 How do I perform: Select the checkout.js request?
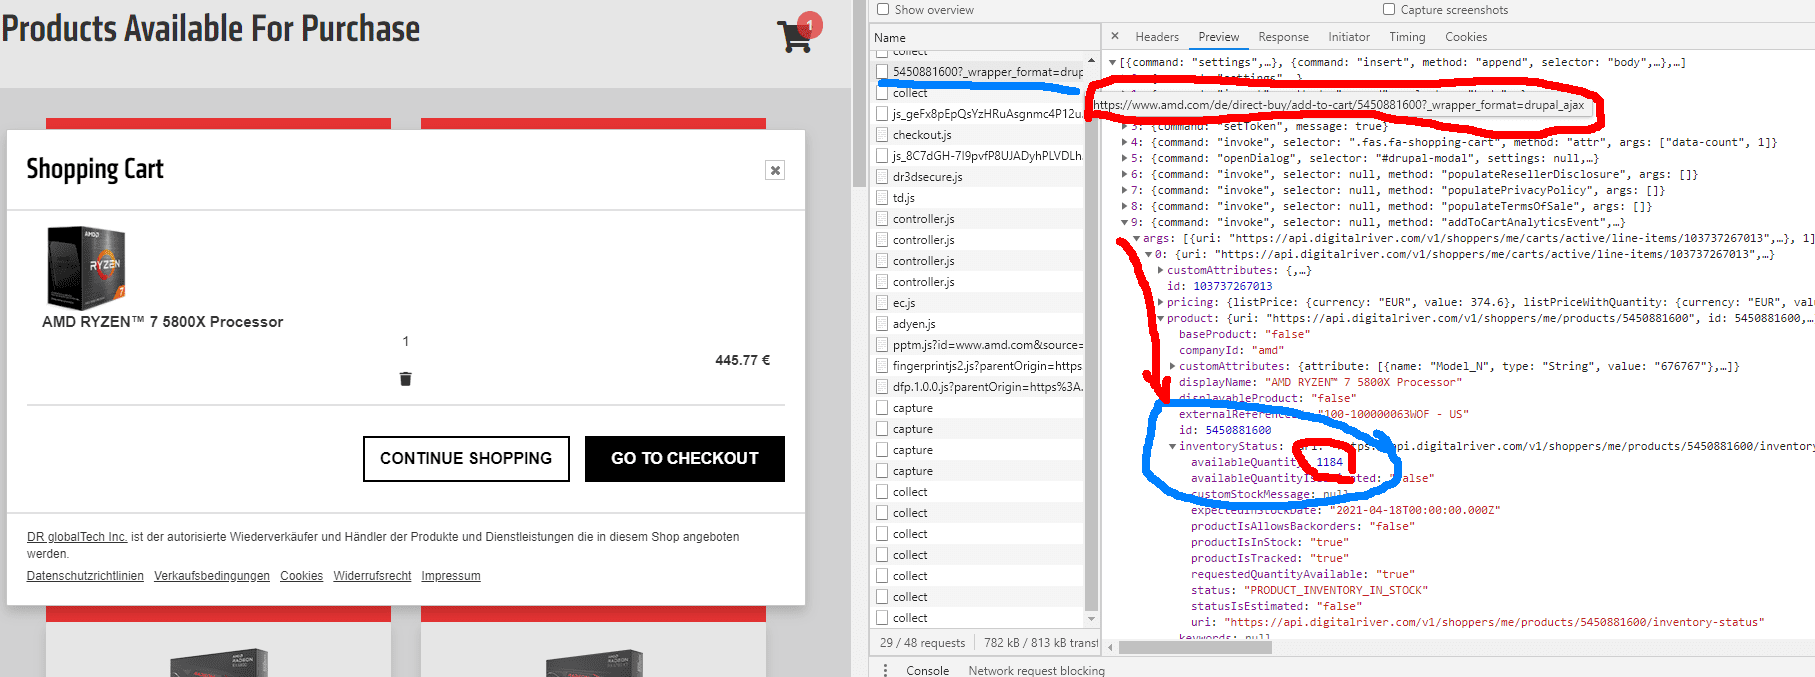click(x=978, y=135)
